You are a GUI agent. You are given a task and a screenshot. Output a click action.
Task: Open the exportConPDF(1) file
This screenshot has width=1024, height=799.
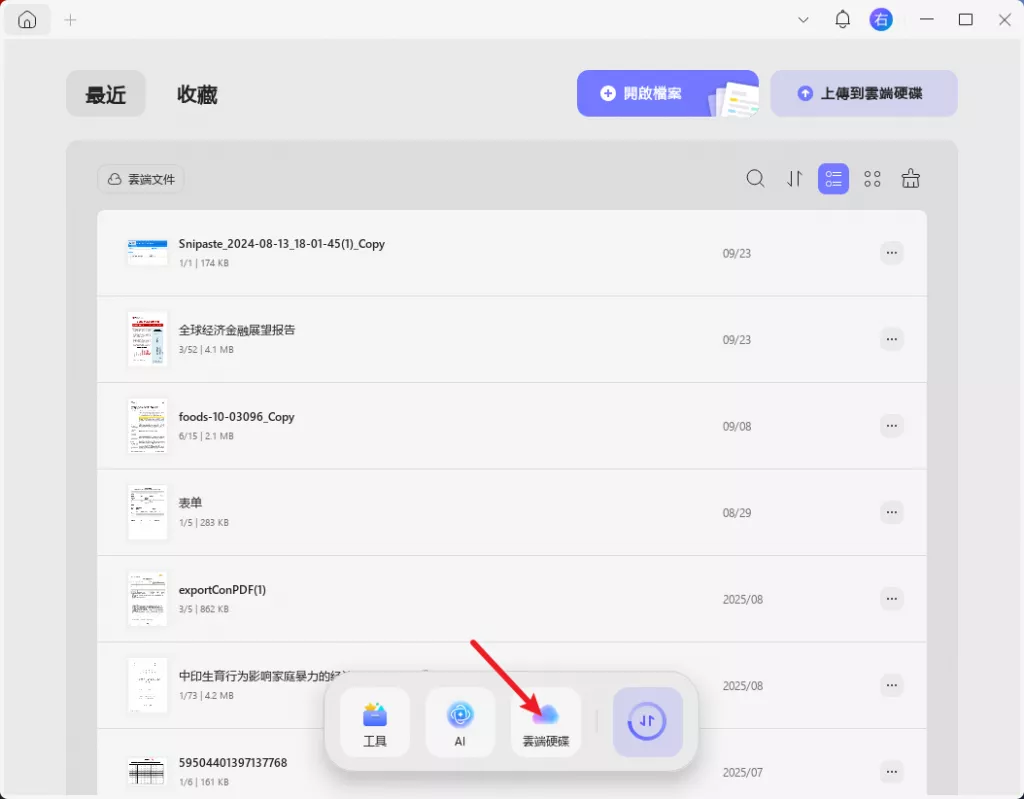pyautogui.click(x=512, y=598)
